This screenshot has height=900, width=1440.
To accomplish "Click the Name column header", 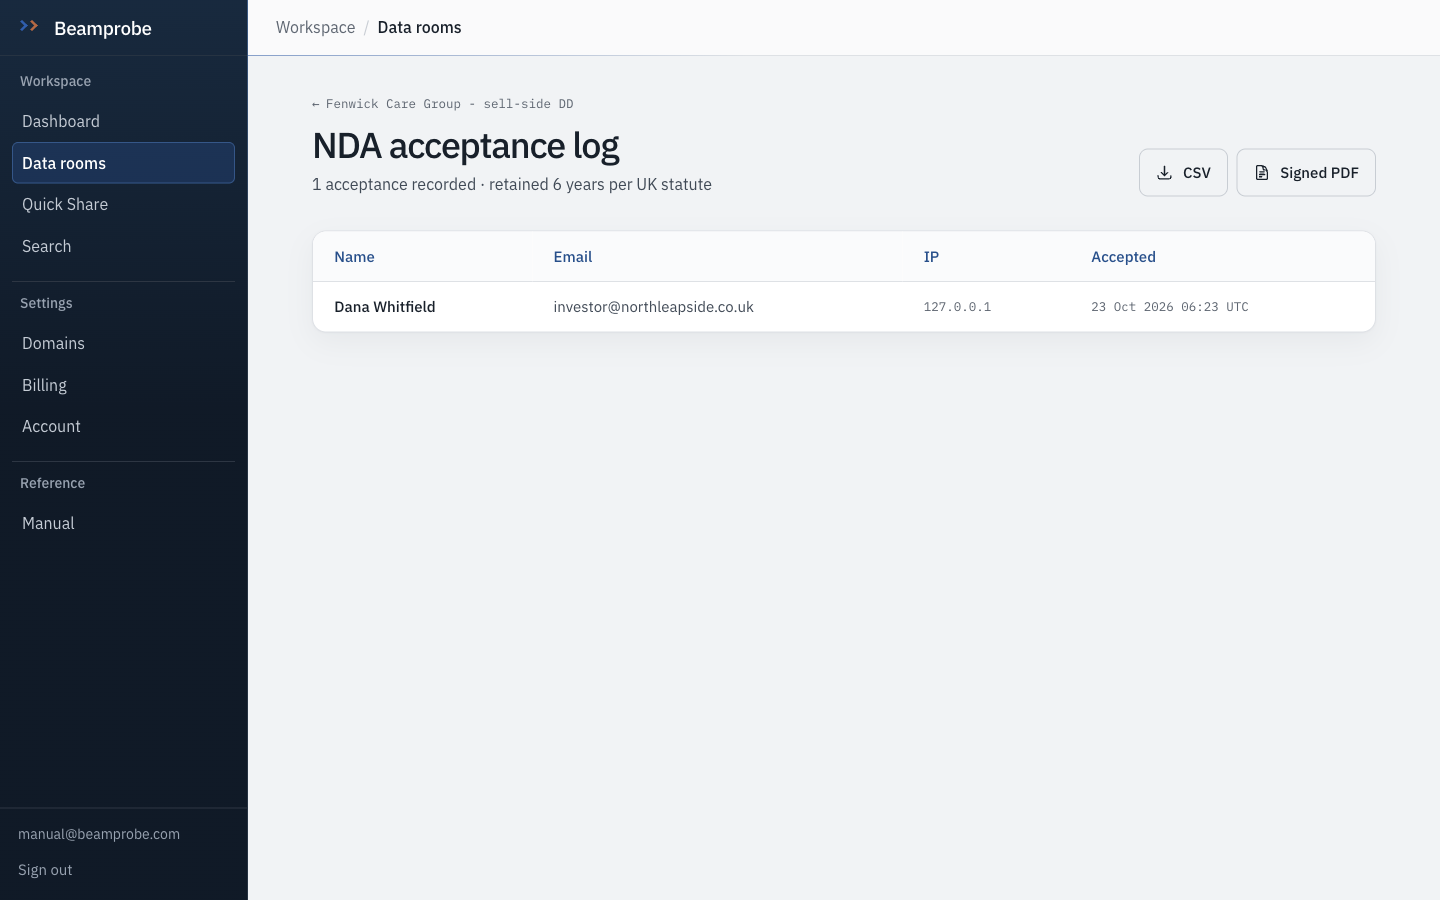I will click(354, 257).
